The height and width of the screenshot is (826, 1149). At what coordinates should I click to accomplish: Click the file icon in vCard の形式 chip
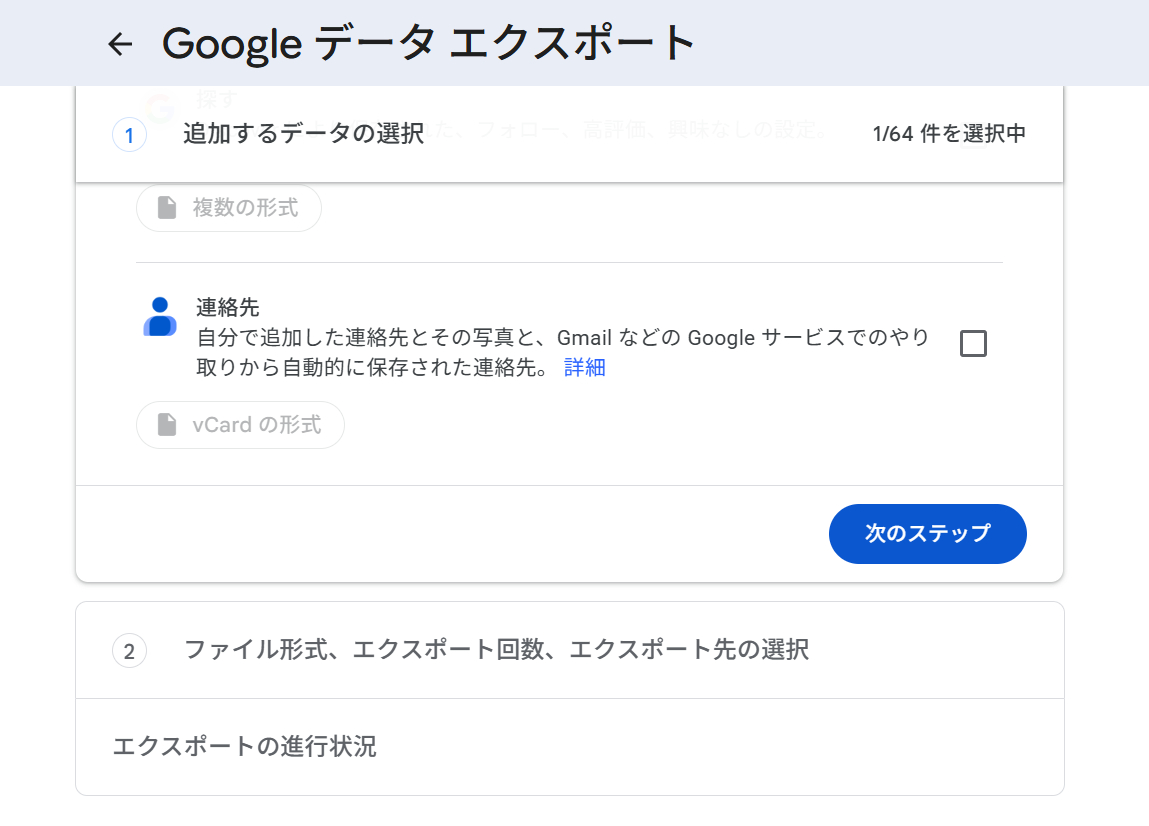pyautogui.click(x=167, y=424)
